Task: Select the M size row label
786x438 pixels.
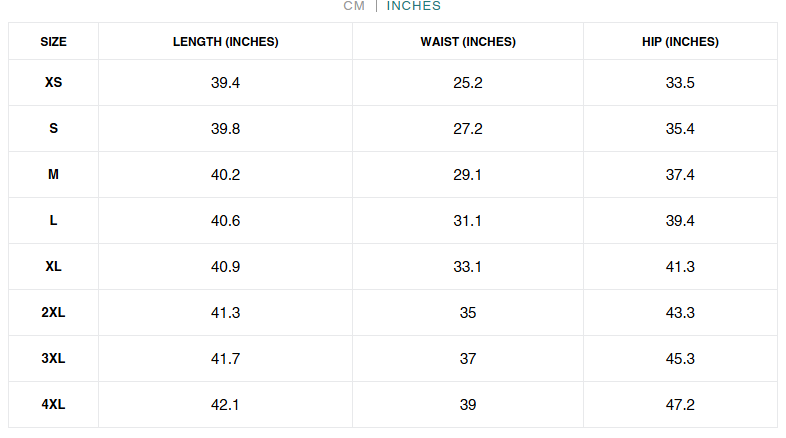Action: tap(54, 174)
